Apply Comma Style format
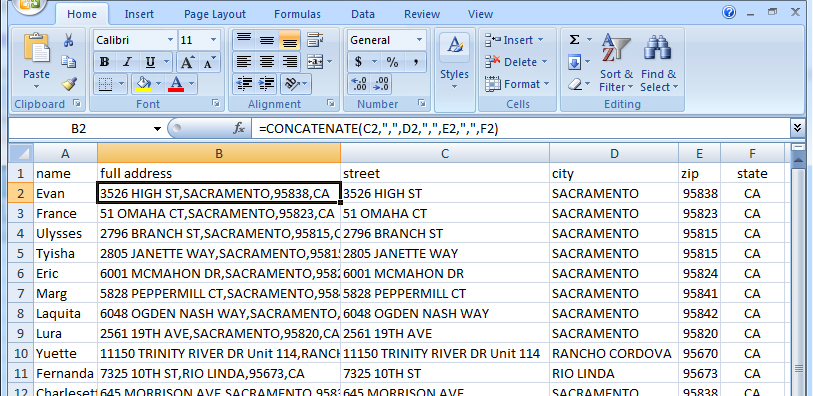Viewport: 813px width, 396px height. click(415, 62)
